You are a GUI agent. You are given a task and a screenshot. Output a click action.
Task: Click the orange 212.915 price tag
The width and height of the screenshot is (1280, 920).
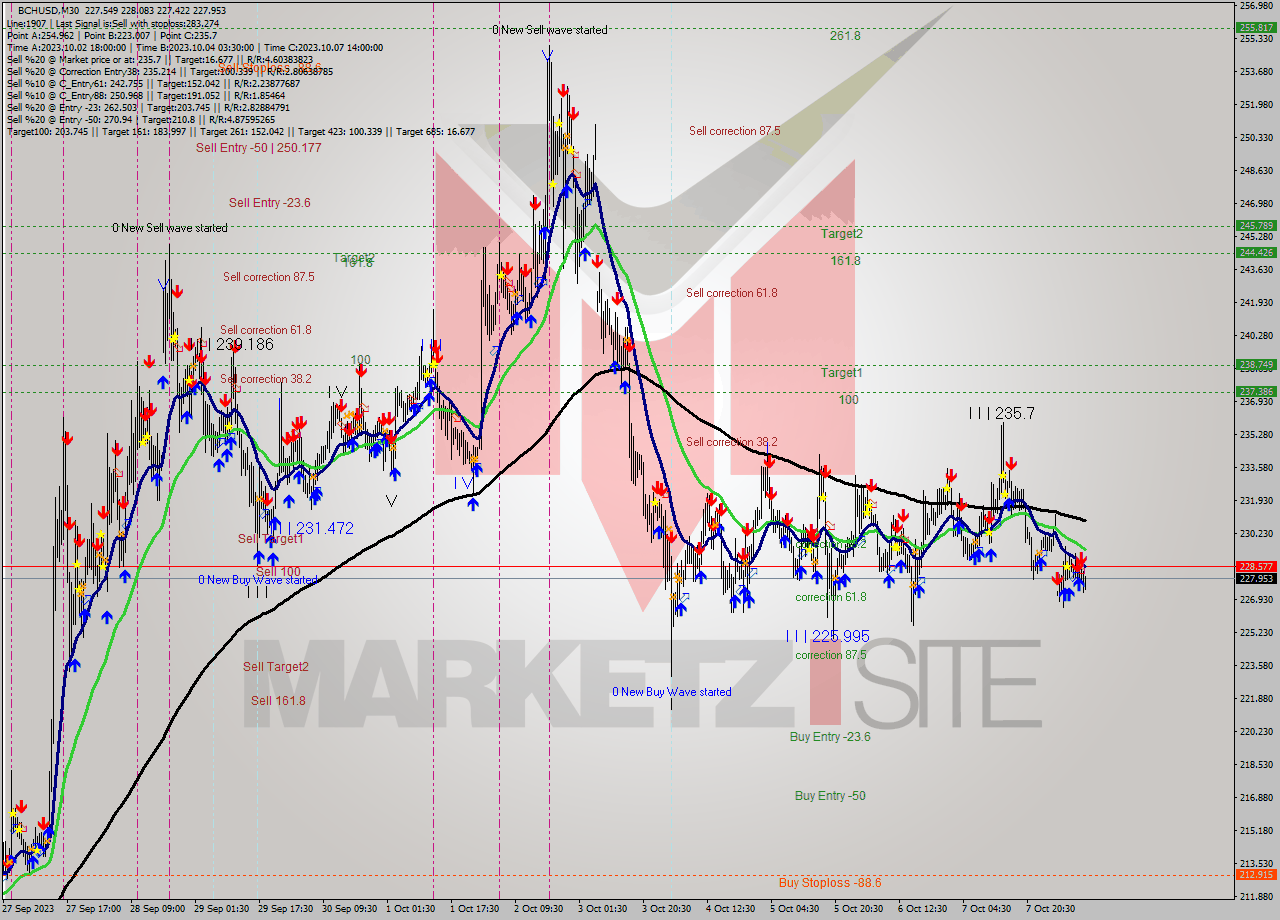click(x=1256, y=875)
